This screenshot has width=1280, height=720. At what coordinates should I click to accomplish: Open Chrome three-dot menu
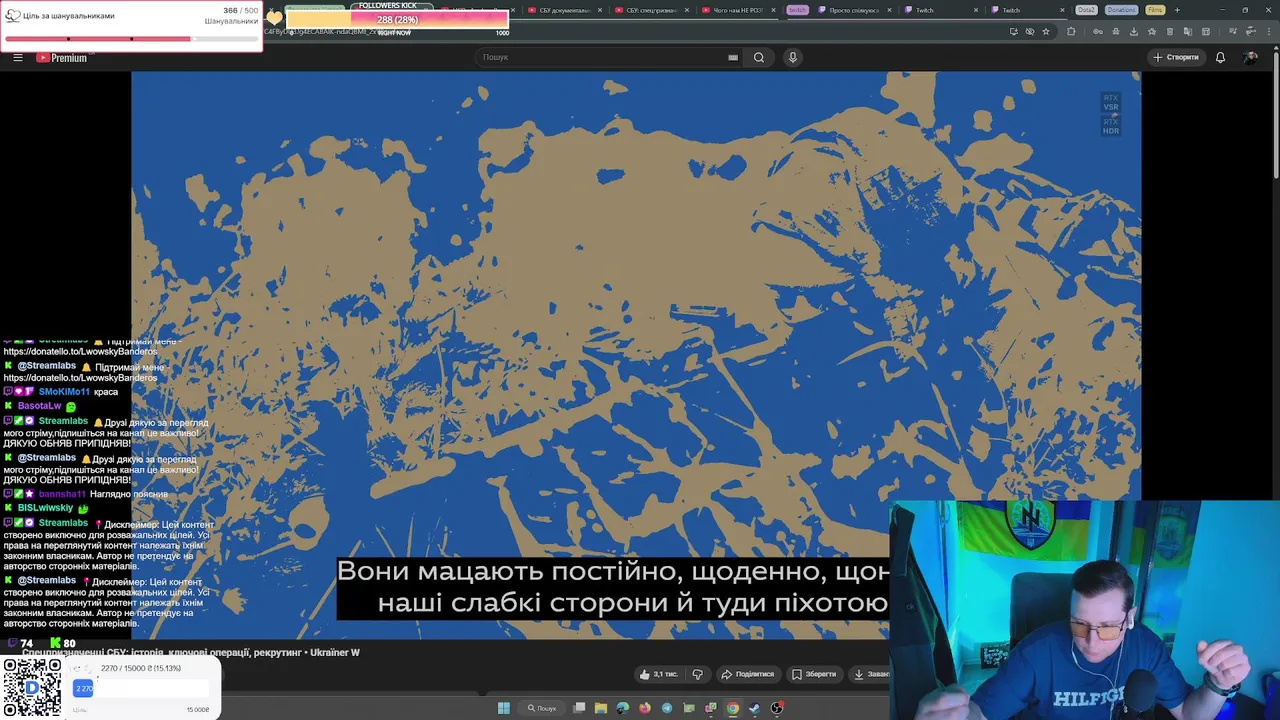tap(1268, 31)
